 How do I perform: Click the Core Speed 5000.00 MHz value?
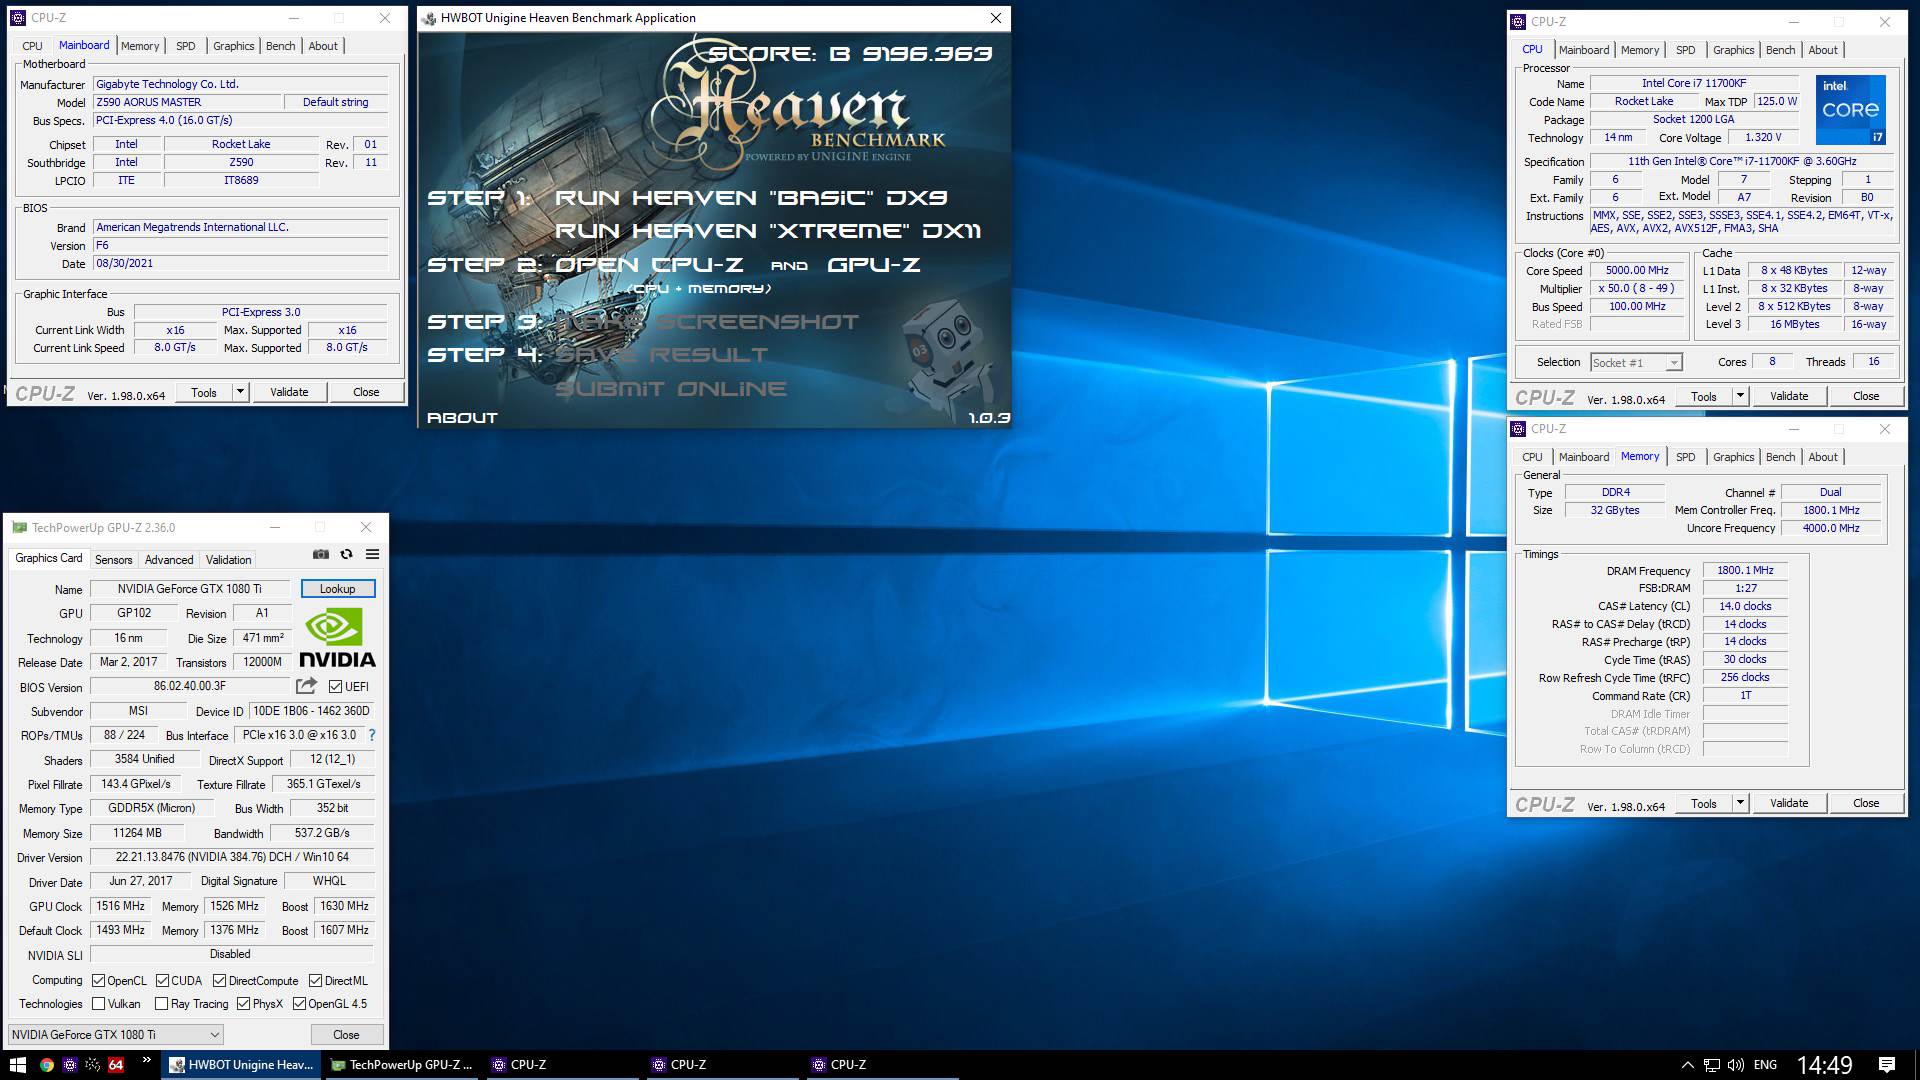click(1637, 270)
